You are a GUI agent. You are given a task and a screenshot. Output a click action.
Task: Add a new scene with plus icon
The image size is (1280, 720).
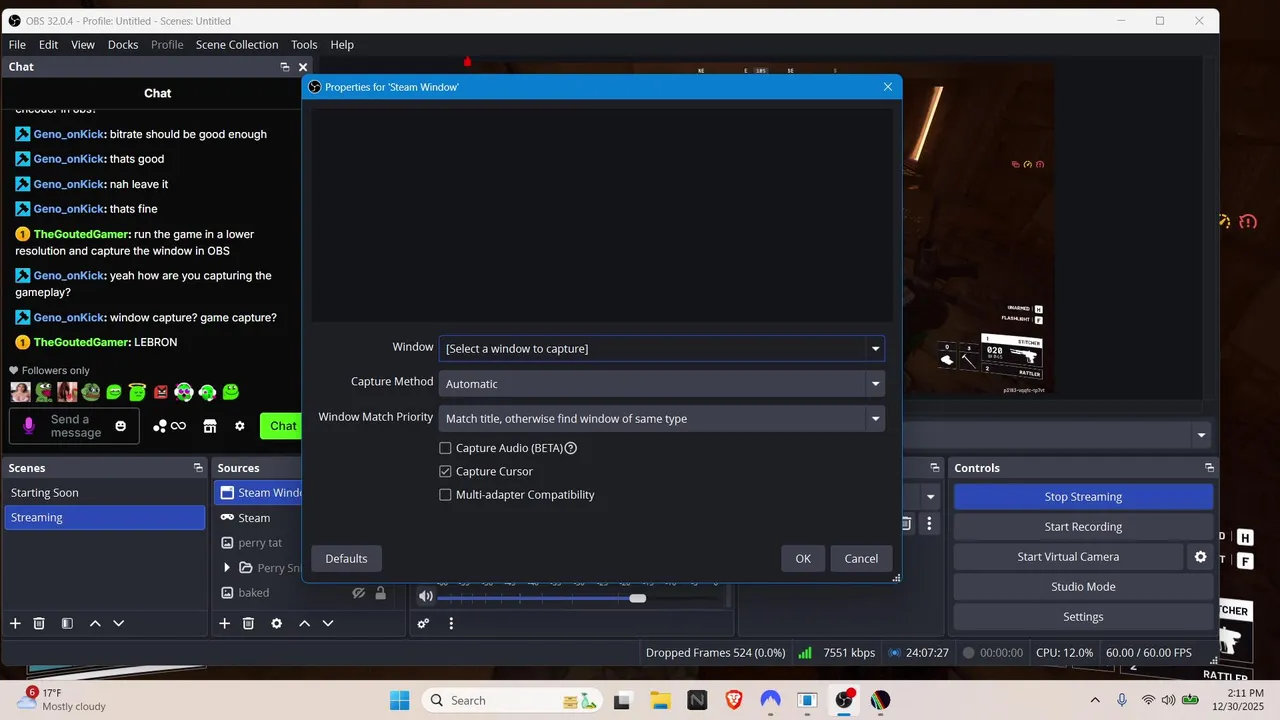15,623
